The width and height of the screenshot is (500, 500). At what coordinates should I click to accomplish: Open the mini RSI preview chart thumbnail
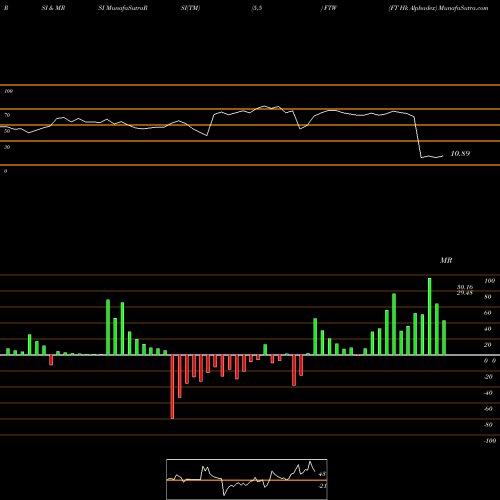247,479
